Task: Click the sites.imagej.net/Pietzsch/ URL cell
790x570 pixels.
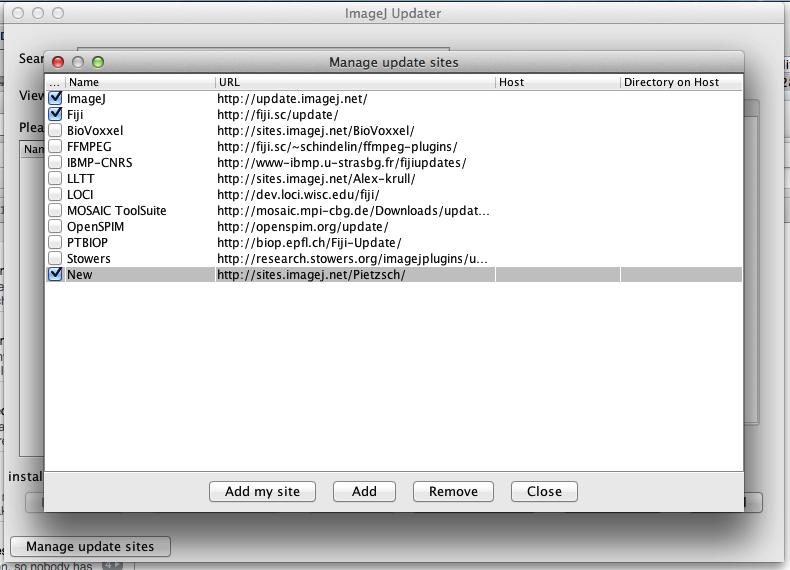Action: point(355,275)
